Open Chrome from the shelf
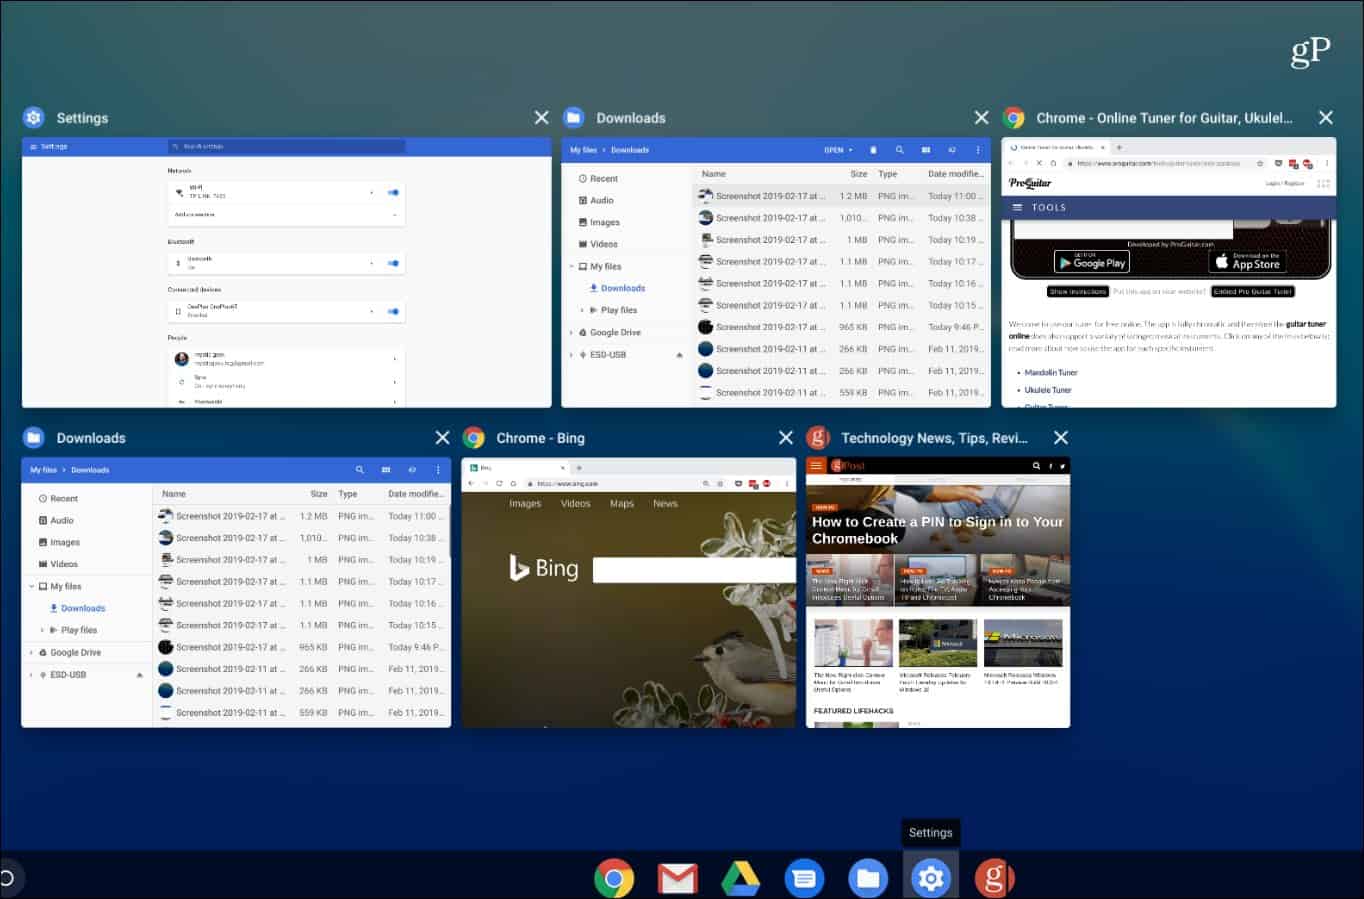Image resolution: width=1364 pixels, height=899 pixels. coord(614,878)
